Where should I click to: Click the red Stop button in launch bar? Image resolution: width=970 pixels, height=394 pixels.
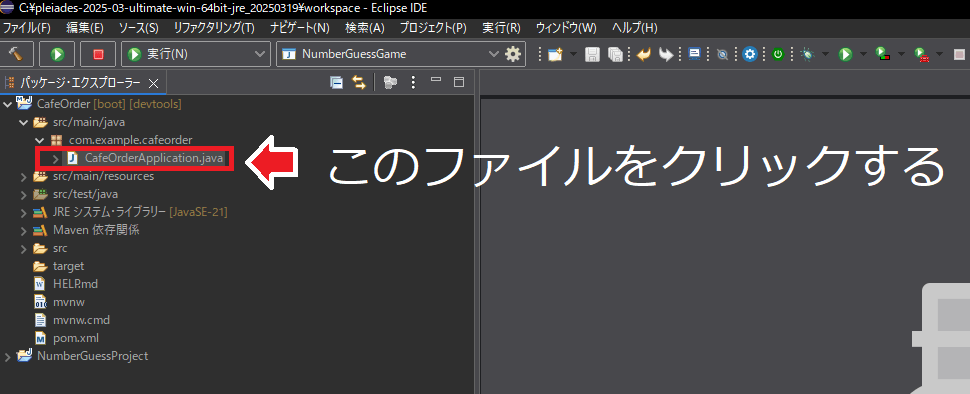[98, 54]
